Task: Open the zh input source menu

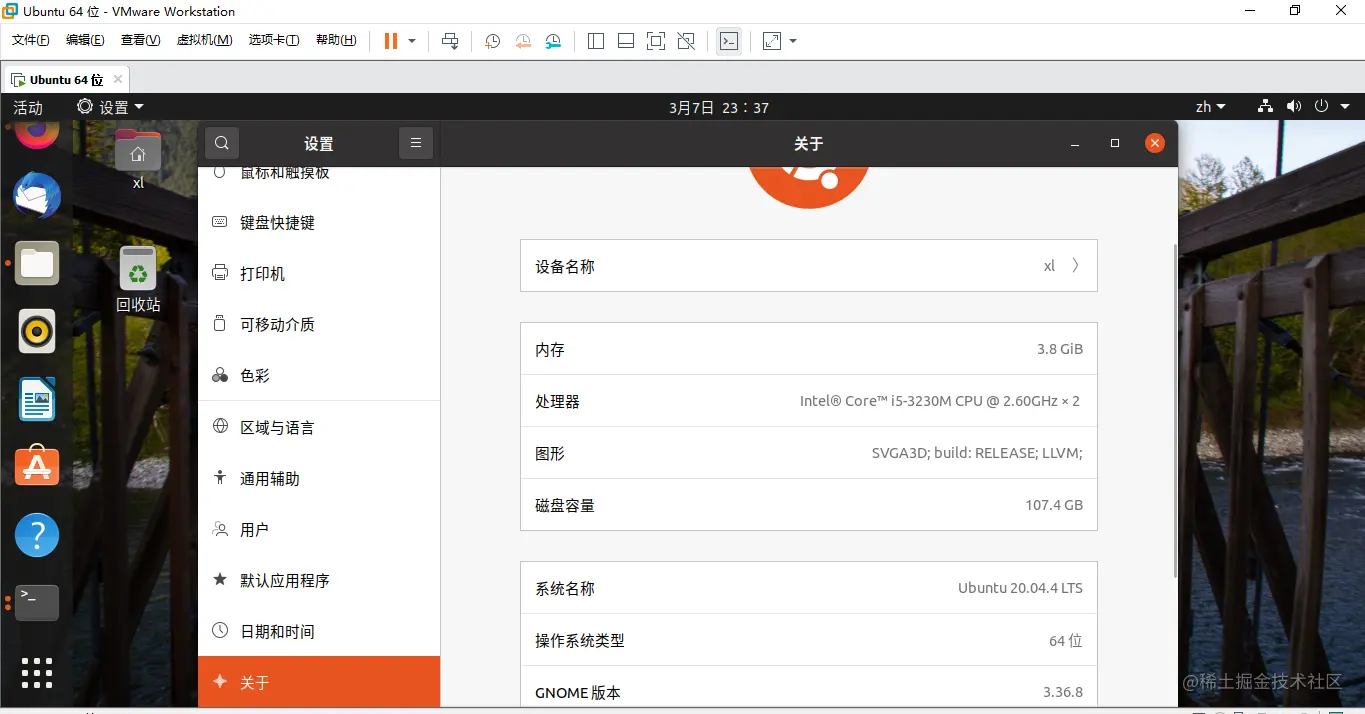Action: point(1210,107)
